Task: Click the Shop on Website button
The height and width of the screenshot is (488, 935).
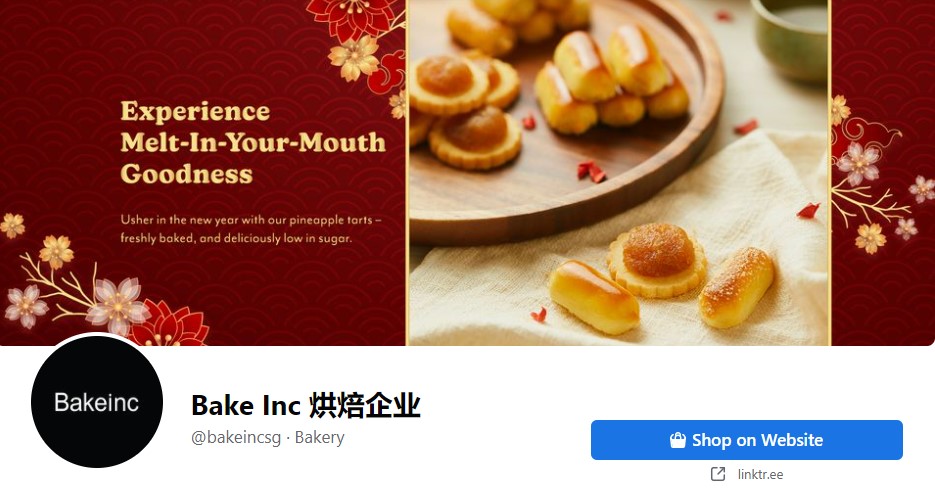Action: point(747,440)
